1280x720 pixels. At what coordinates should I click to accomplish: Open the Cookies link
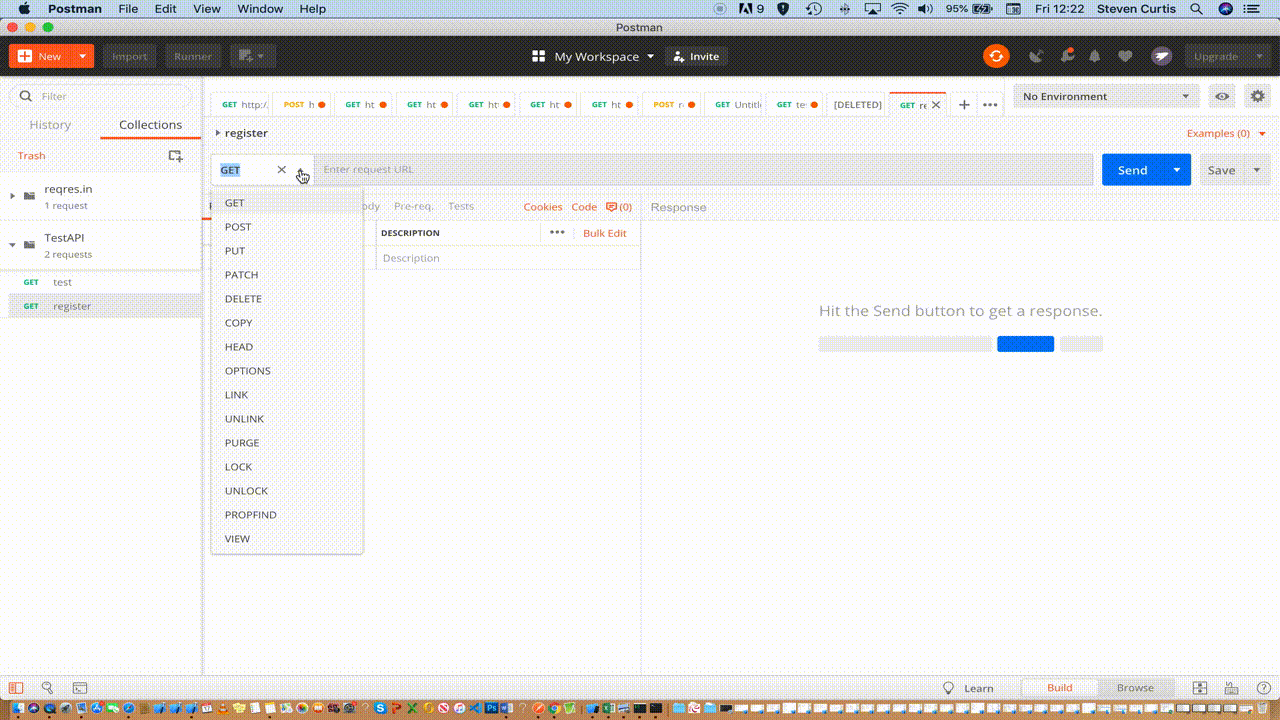(x=543, y=207)
